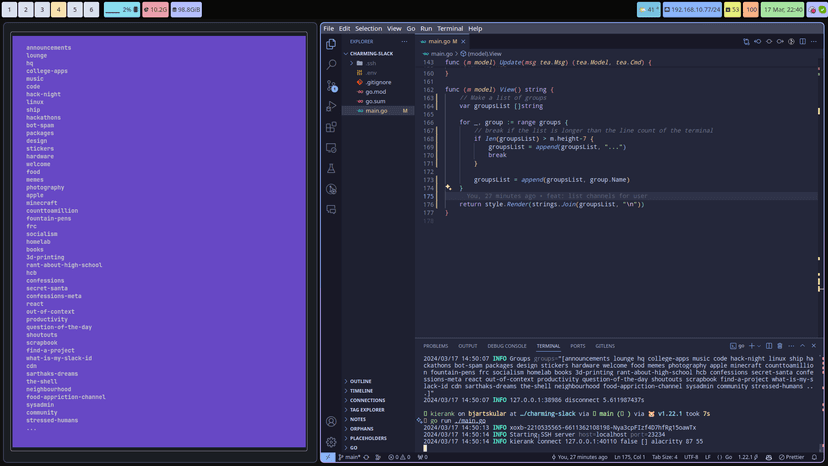The height and width of the screenshot is (466, 828).
Task: Open the Search view in activity bar
Action: click(x=331, y=64)
